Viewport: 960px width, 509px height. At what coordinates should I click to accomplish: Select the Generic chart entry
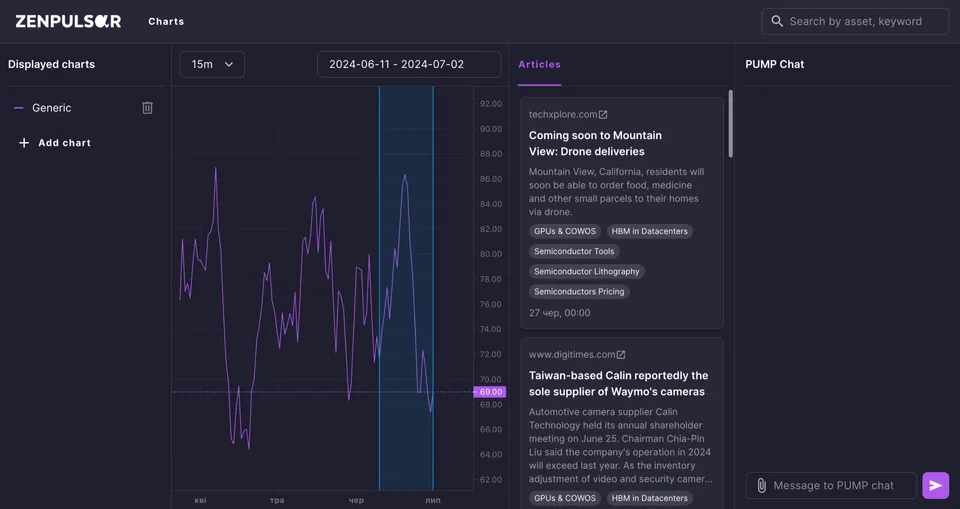(x=51, y=108)
